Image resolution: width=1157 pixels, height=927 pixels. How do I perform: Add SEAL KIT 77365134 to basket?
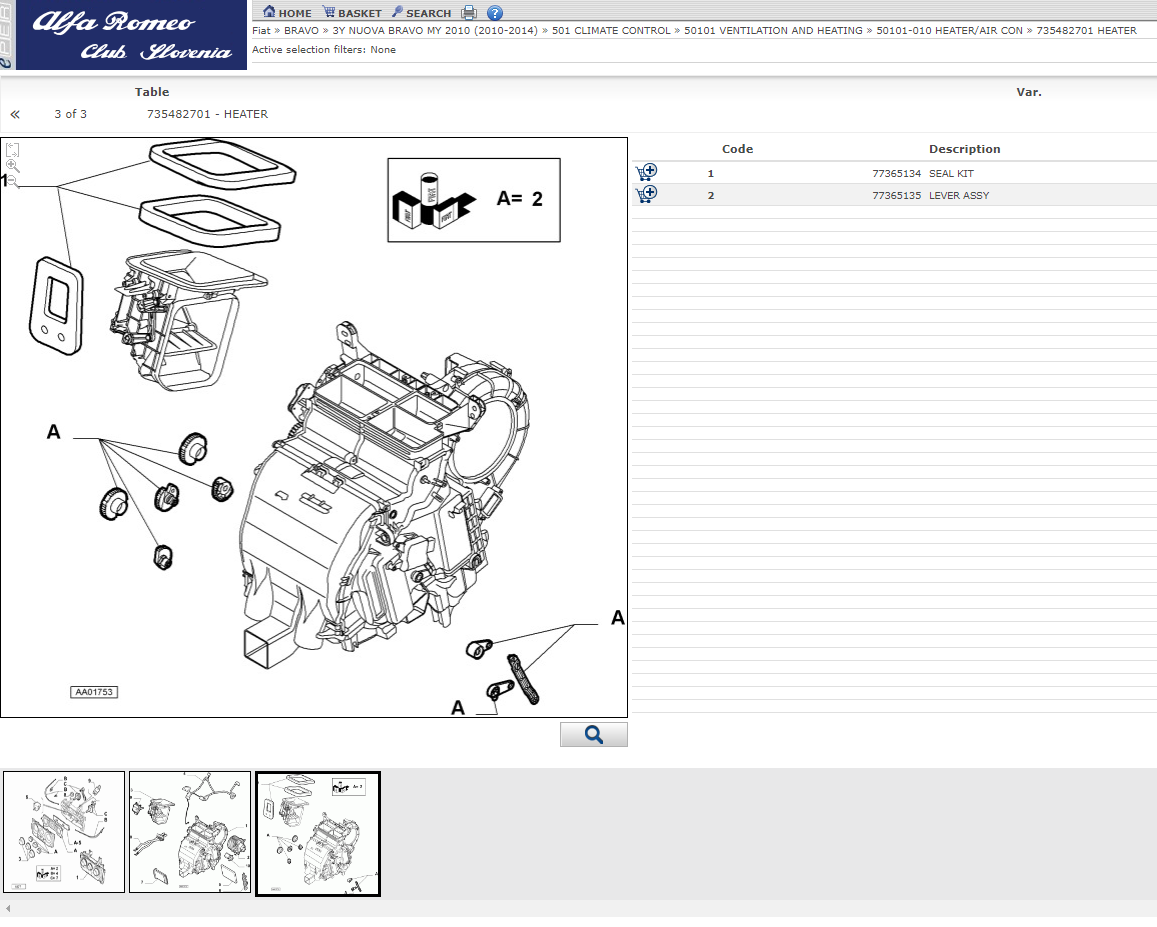[646, 173]
